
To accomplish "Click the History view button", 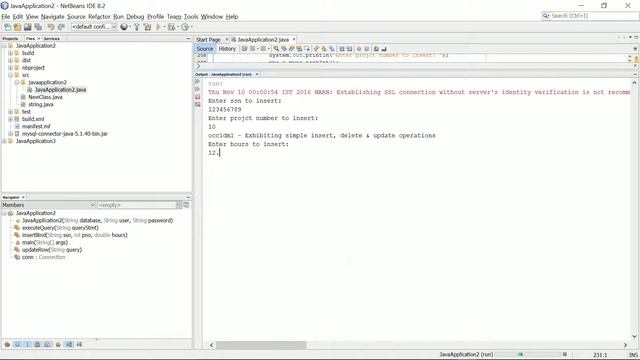I will 227,49.
